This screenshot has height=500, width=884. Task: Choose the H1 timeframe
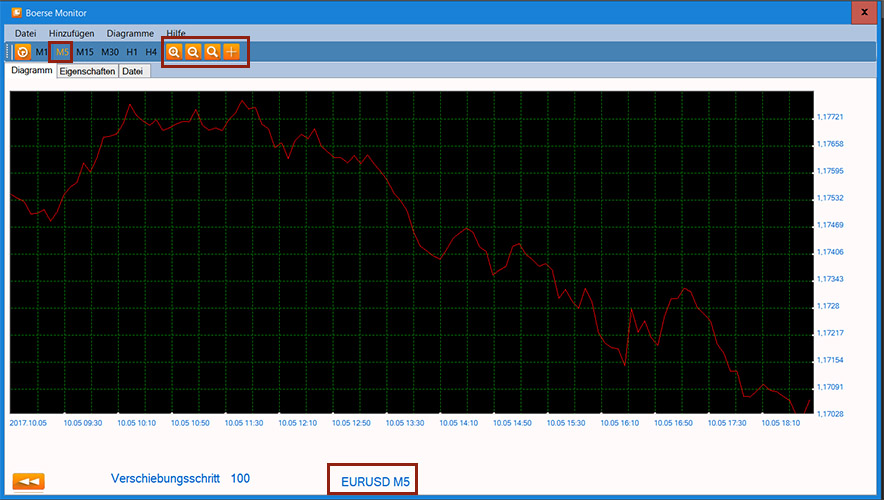pos(132,52)
